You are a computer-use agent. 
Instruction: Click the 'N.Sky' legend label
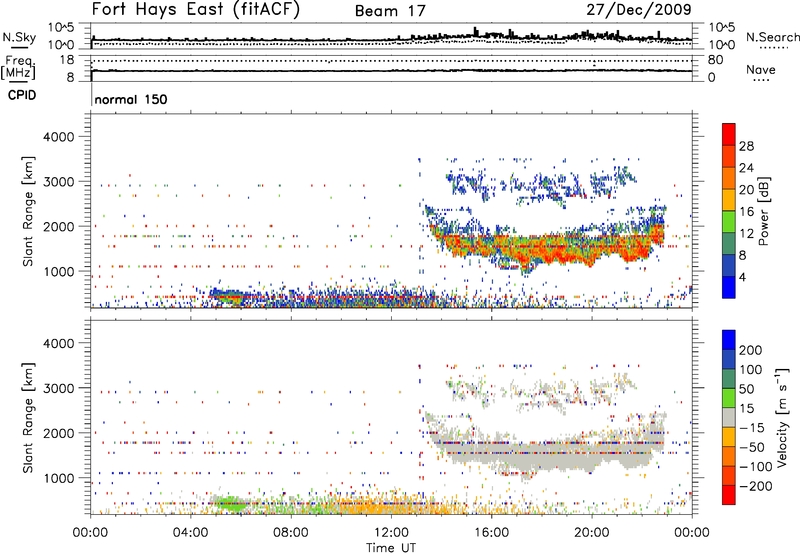(19, 37)
